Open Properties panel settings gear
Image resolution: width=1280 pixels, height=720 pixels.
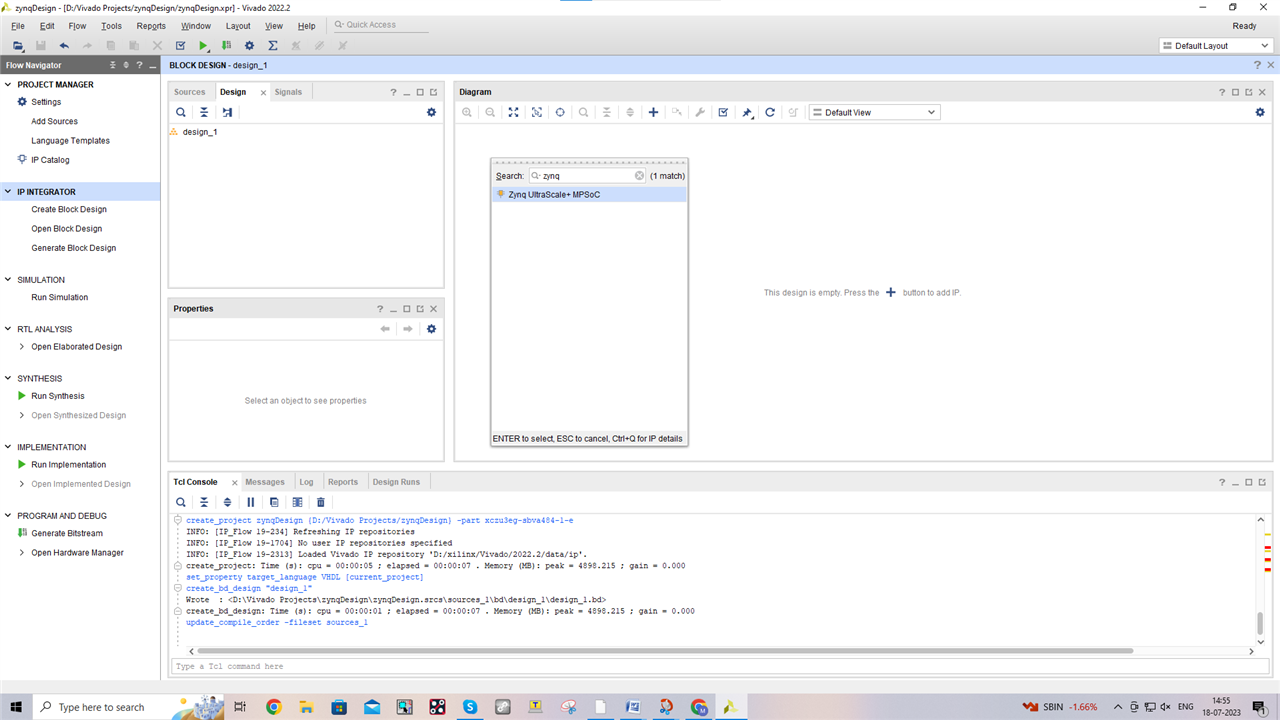click(x=432, y=329)
